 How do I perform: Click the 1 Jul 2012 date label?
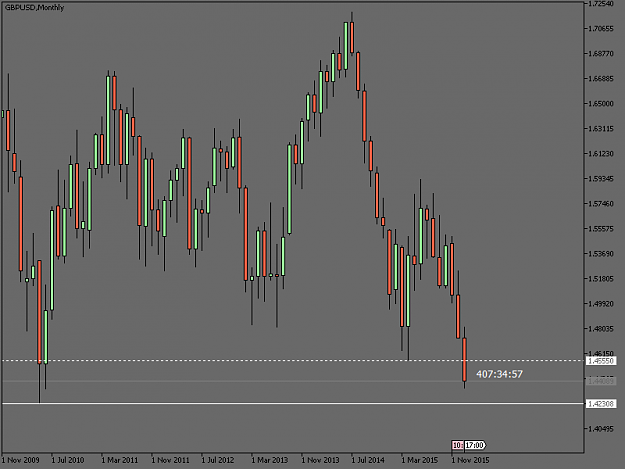point(218,460)
